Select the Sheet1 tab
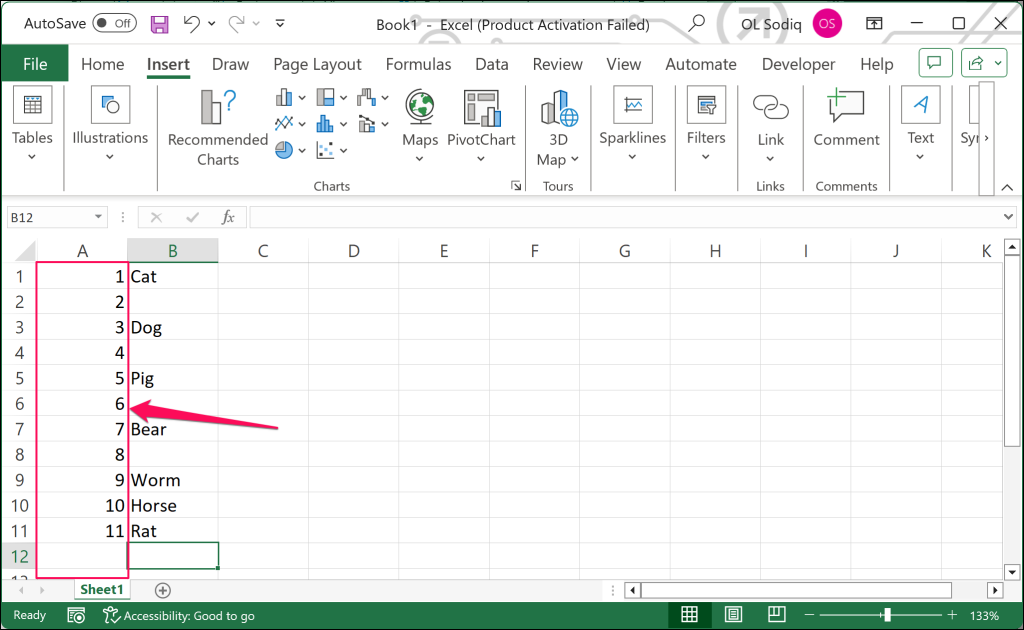The height and width of the screenshot is (630, 1024). tap(102, 590)
